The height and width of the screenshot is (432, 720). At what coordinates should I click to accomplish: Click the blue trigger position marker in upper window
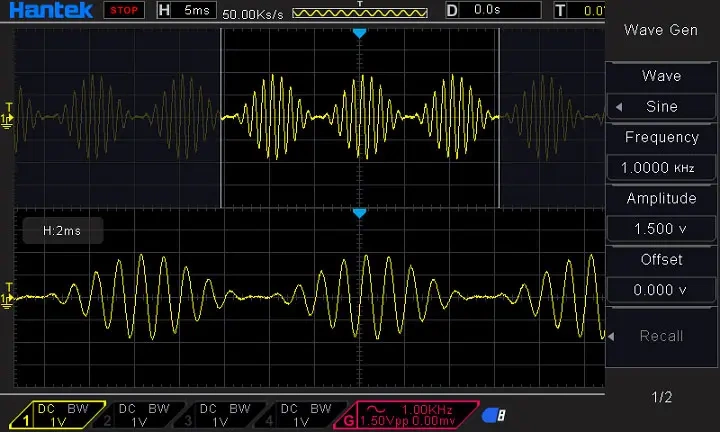(x=360, y=33)
